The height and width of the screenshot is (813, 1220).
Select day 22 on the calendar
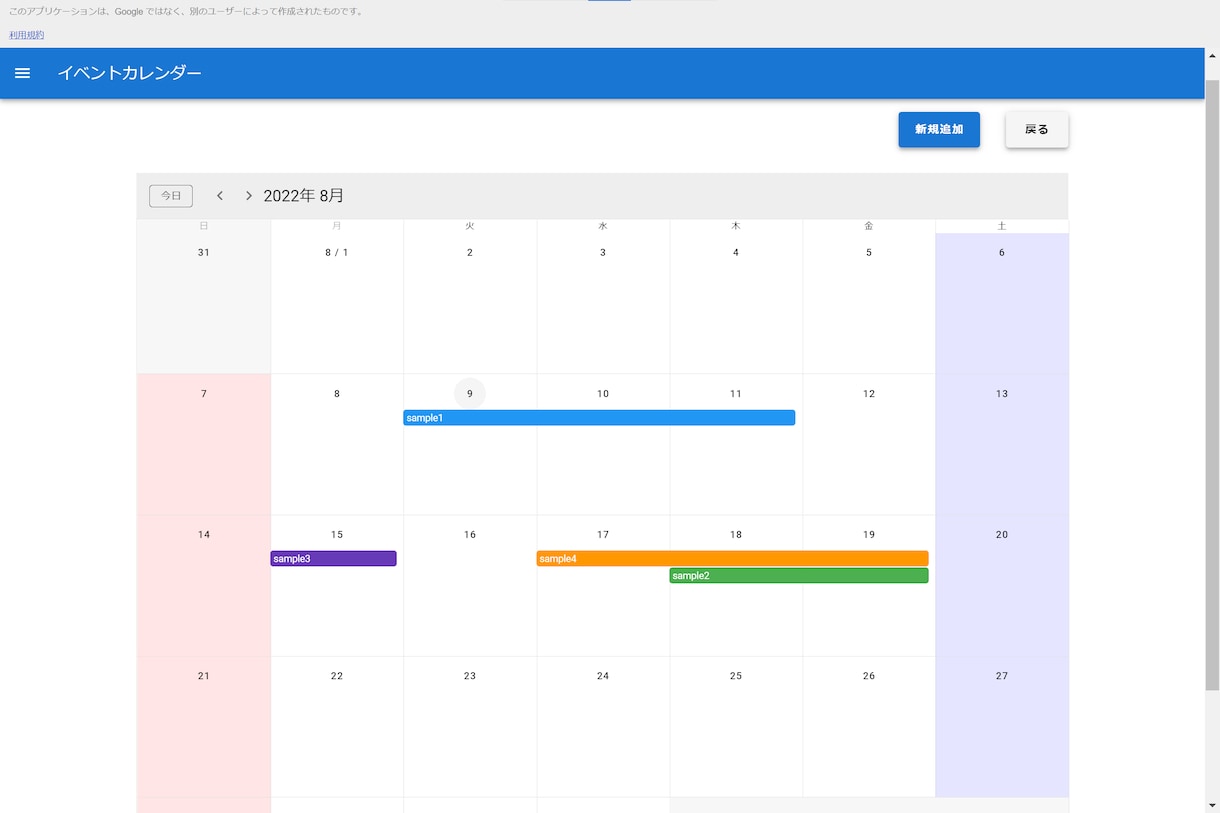pyautogui.click(x=337, y=676)
